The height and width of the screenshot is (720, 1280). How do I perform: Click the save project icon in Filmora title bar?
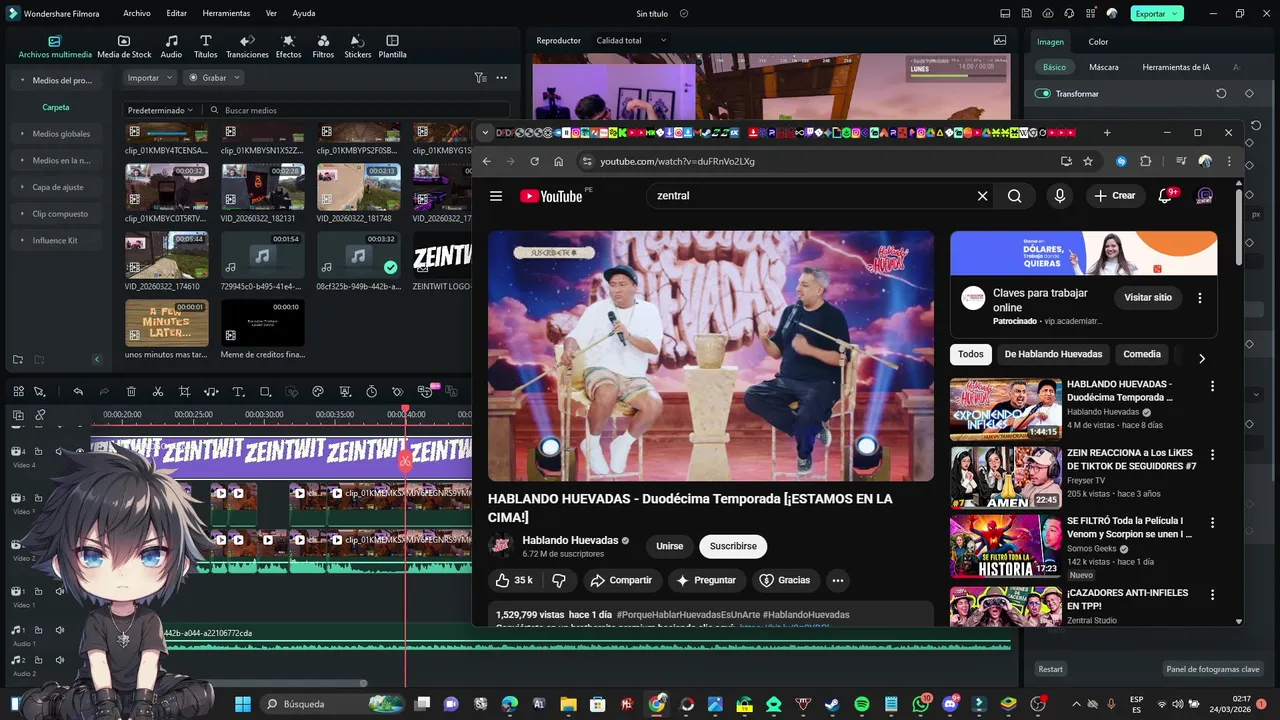click(x=1026, y=13)
